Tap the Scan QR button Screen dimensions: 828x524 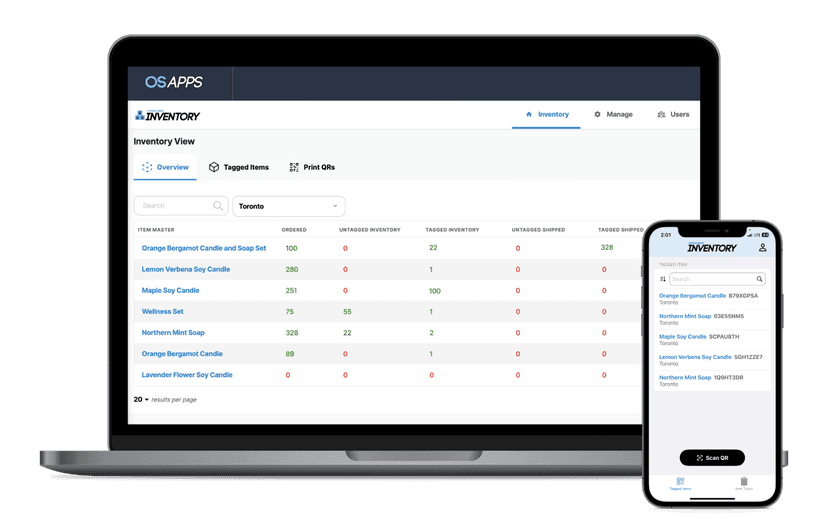712,457
